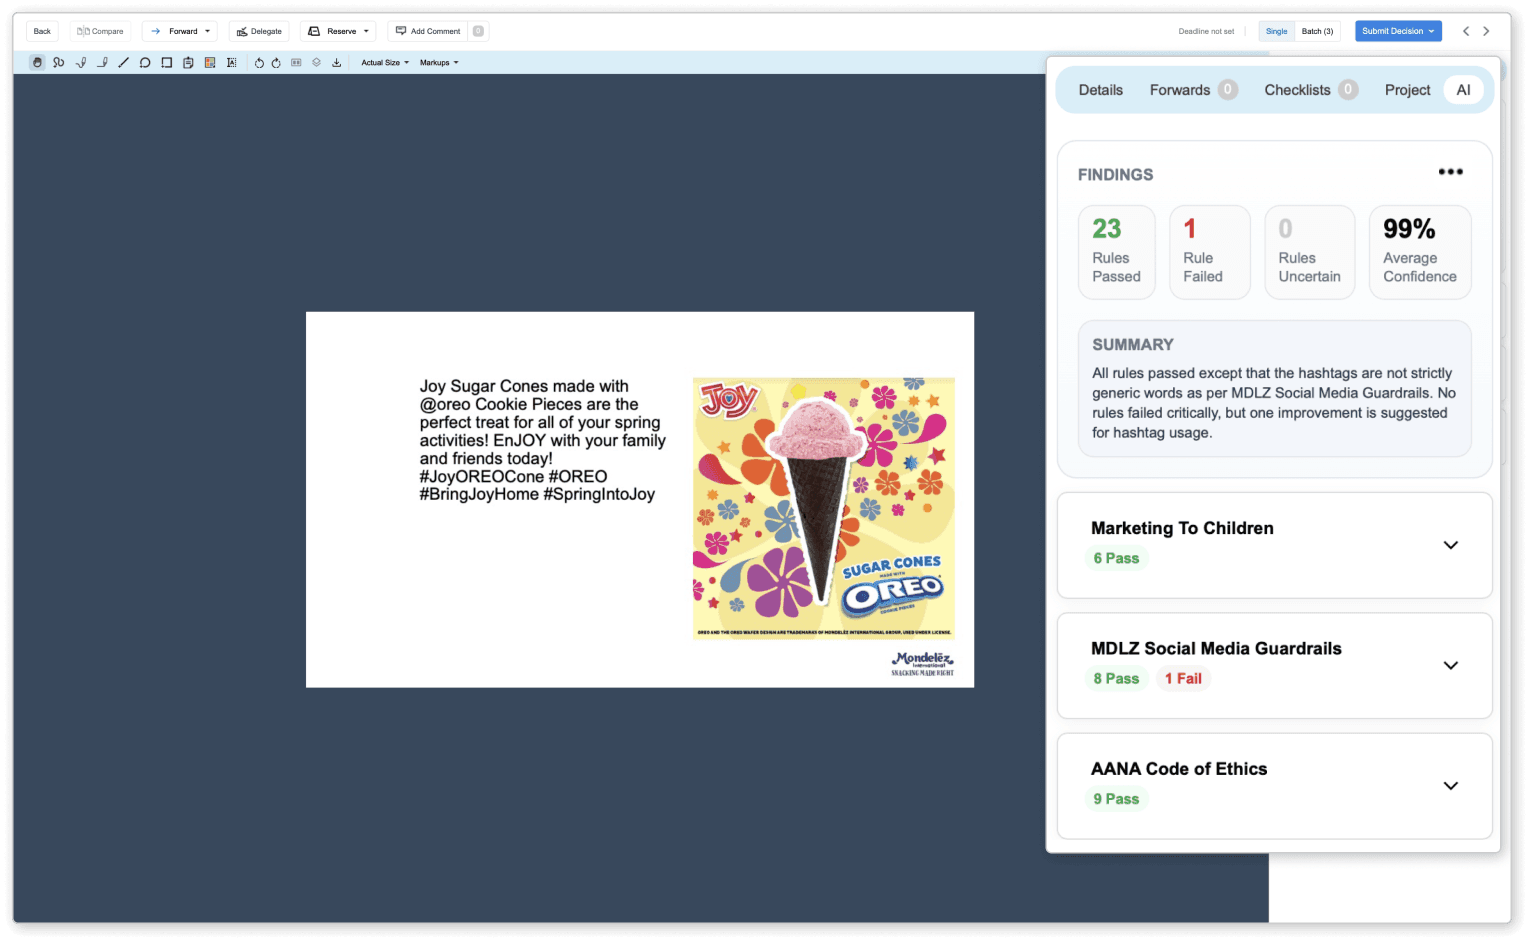This screenshot has width=1530, height=942.
Task: Click the comment count badge
Action: pos(478,31)
